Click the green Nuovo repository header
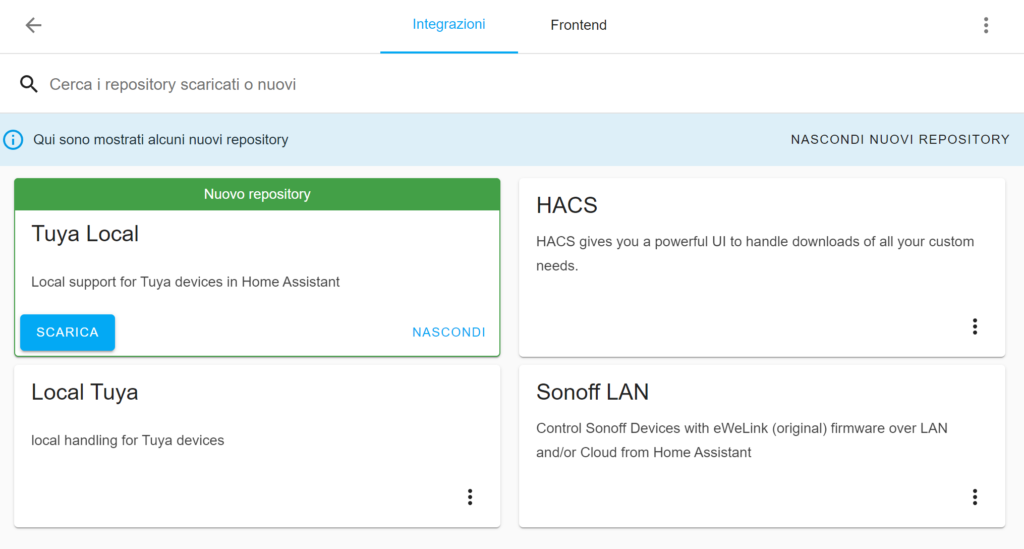This screenshot has height=549, width=1024. (257, 194)
